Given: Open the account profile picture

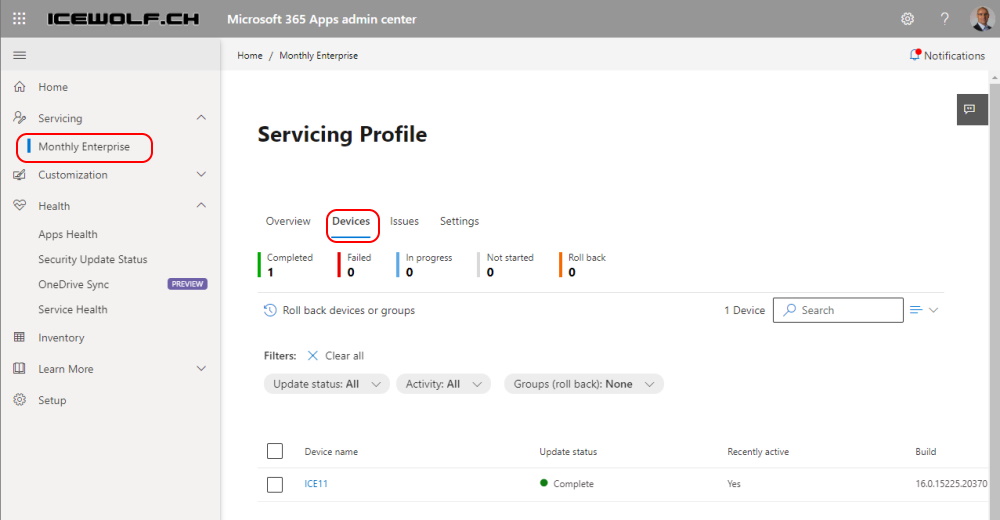Looking at the screenshot, I should point(982,19).
